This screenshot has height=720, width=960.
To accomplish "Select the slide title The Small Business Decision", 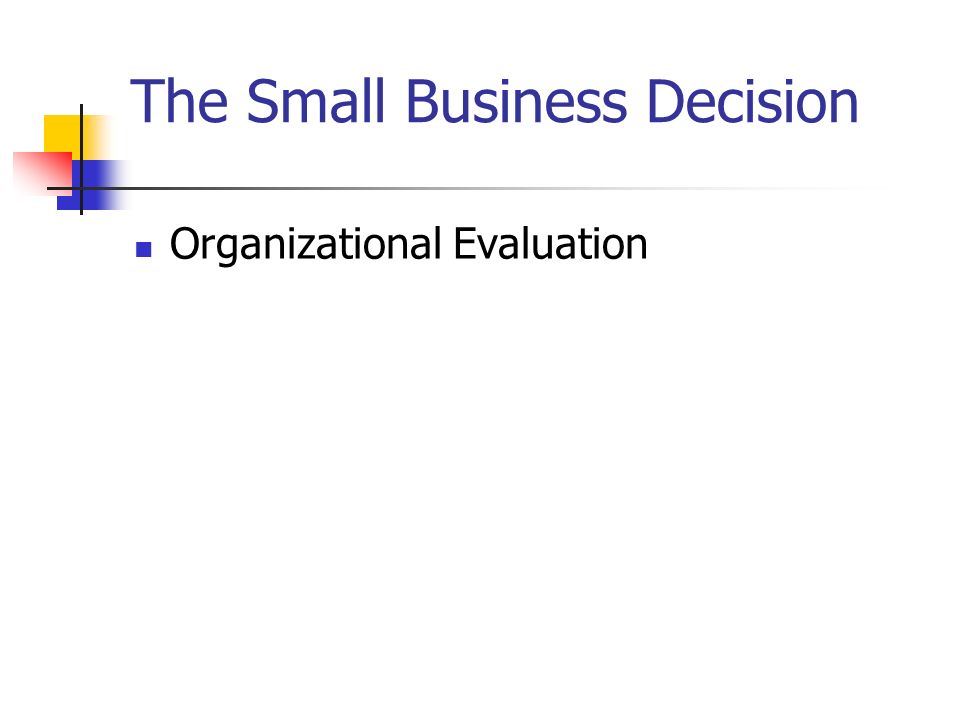I will (x=494, y=101).
